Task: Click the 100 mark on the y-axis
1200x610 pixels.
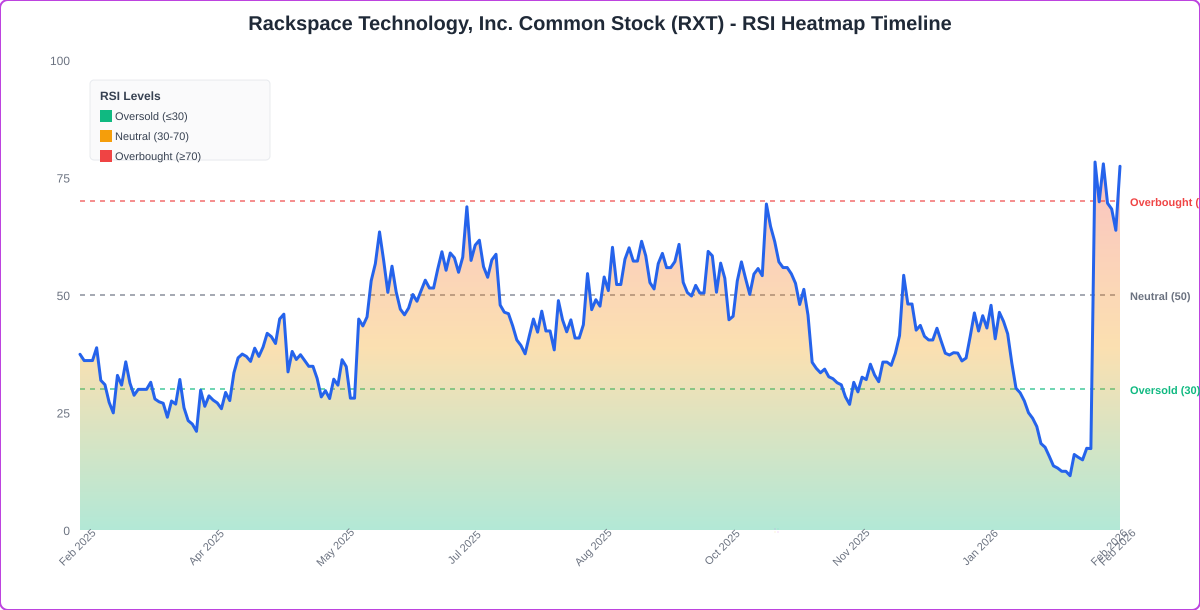Action: (x=61, y=61)
